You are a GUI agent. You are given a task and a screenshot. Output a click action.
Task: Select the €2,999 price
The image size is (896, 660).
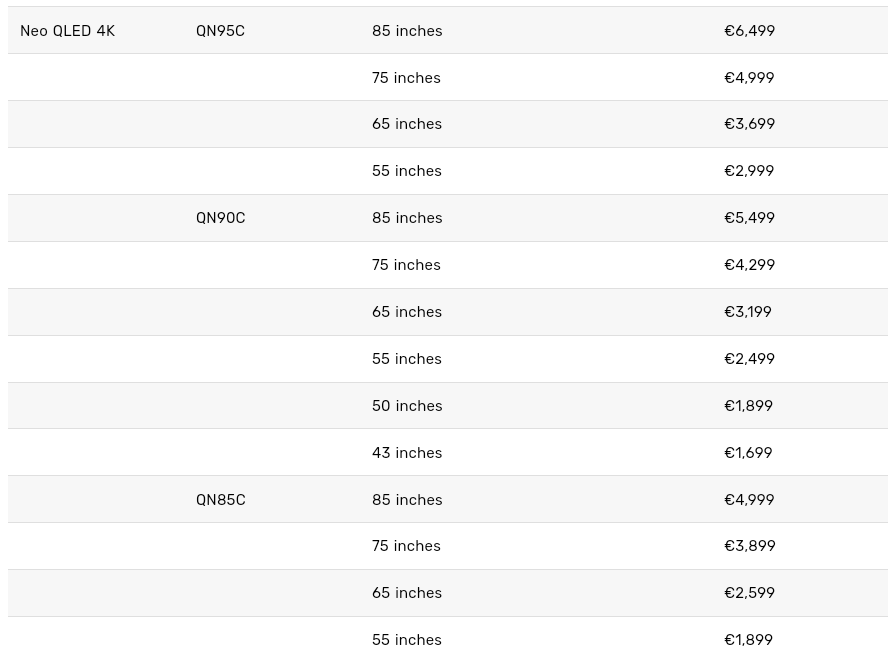click(749, 171)
